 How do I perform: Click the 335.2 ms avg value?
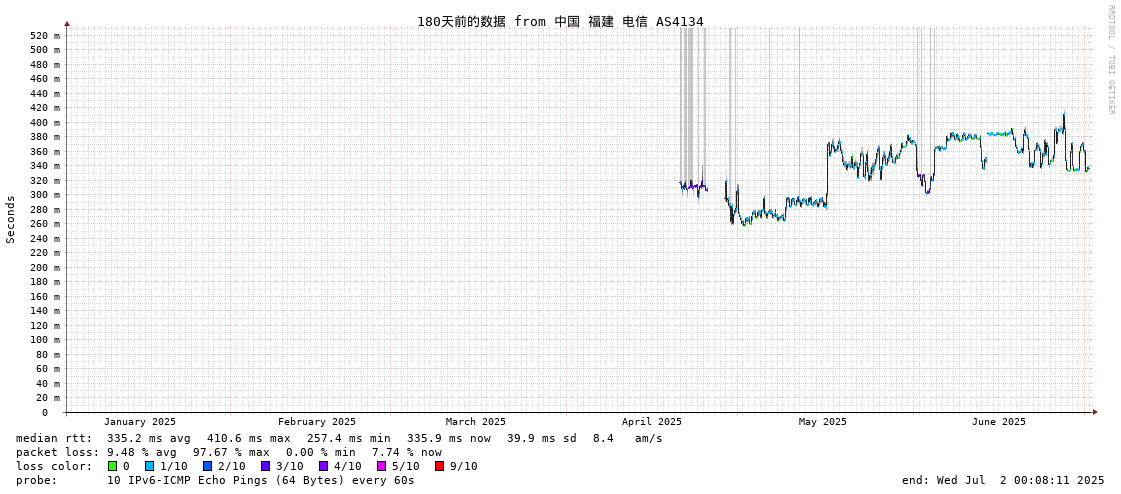(x=149, y=438)
